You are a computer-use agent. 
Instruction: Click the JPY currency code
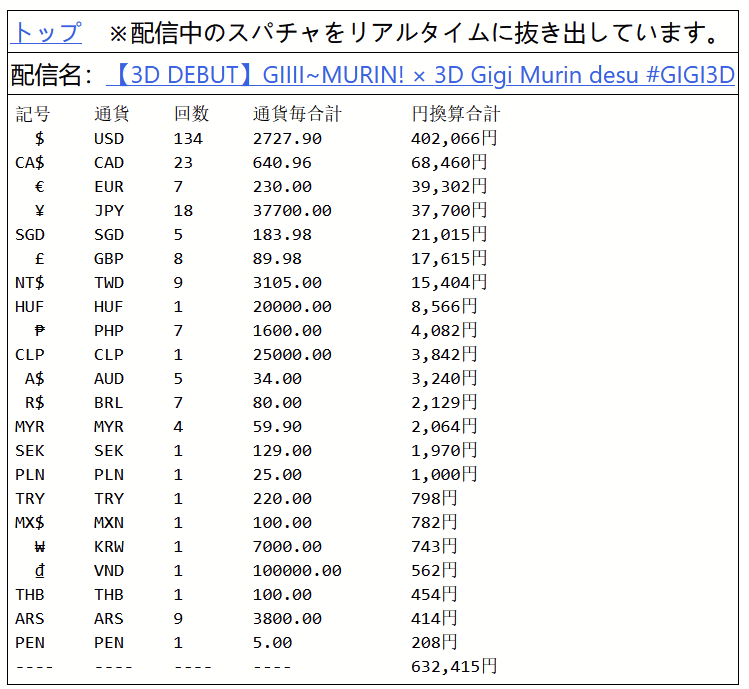(109, 211)
